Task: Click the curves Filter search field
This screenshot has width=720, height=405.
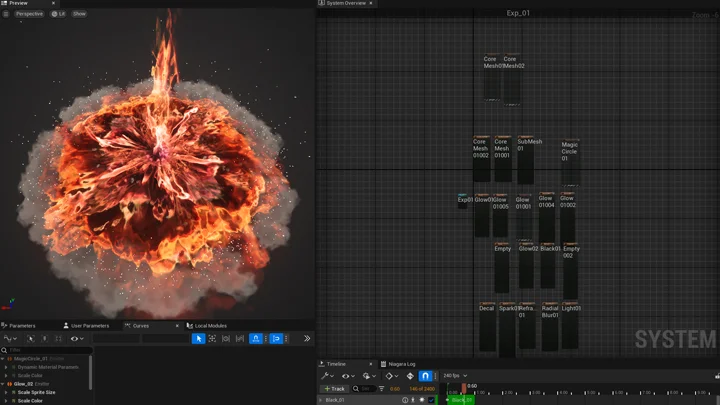Action: click(x=46, y=350)
